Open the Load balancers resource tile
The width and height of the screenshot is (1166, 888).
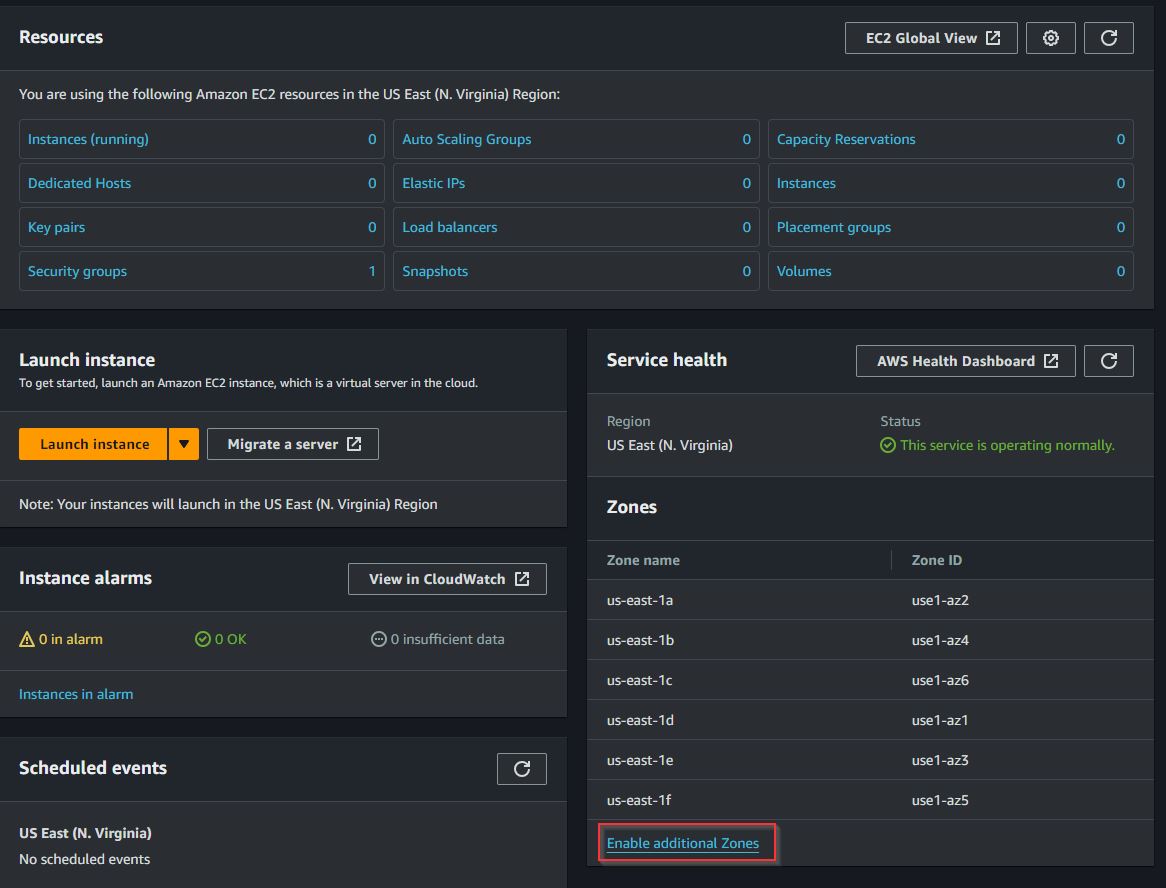point(576,227)
